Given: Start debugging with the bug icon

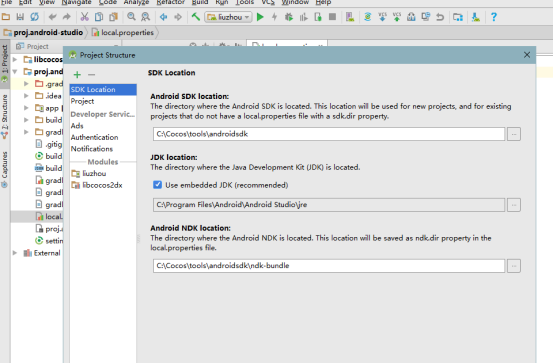Looking at the screenshot, I should 289,17.
